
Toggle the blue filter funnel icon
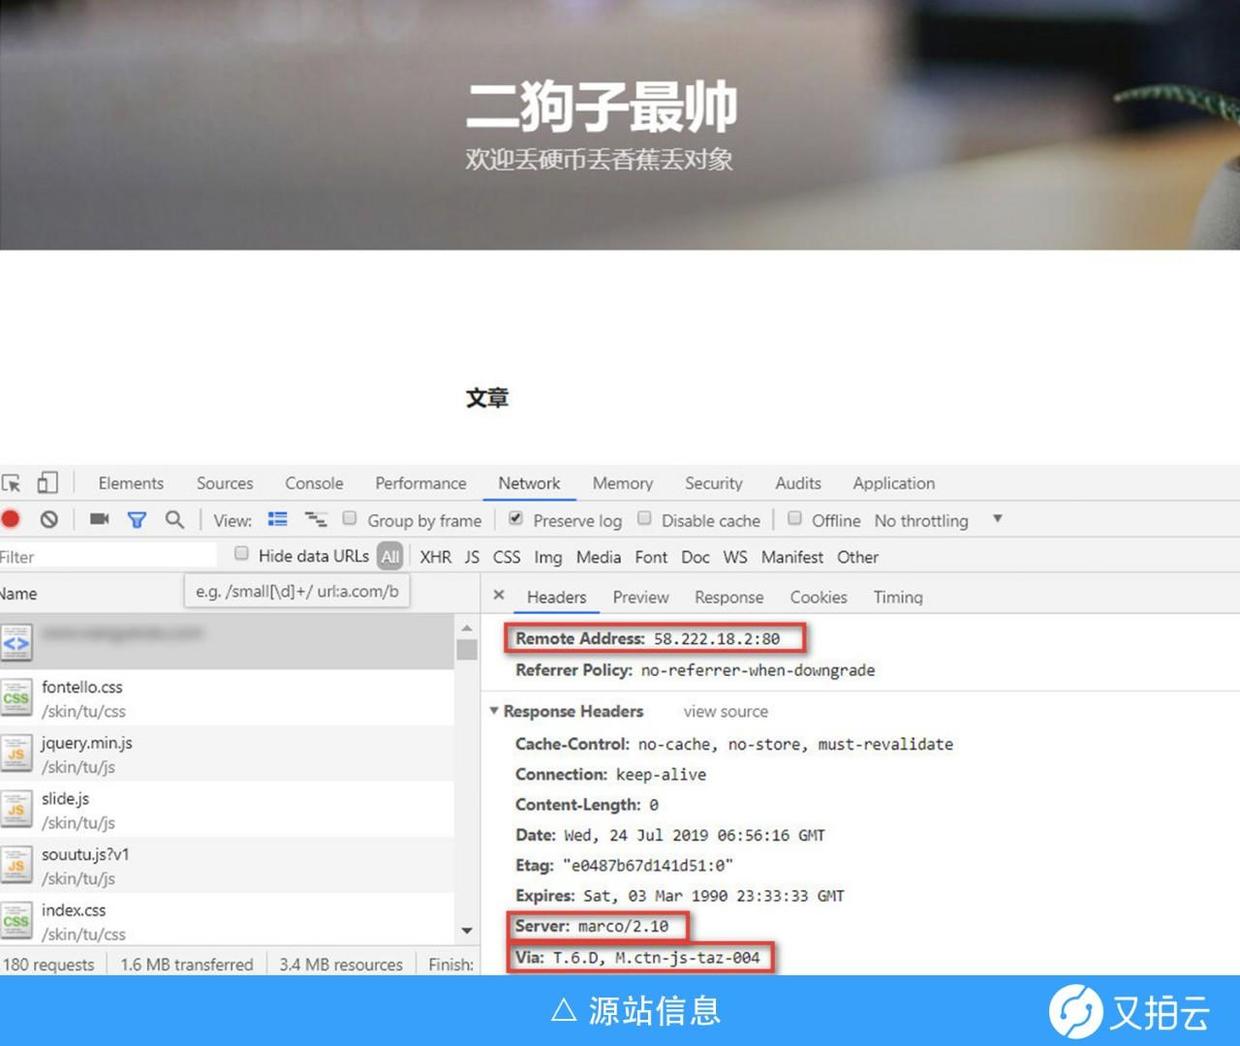(137, 520)
